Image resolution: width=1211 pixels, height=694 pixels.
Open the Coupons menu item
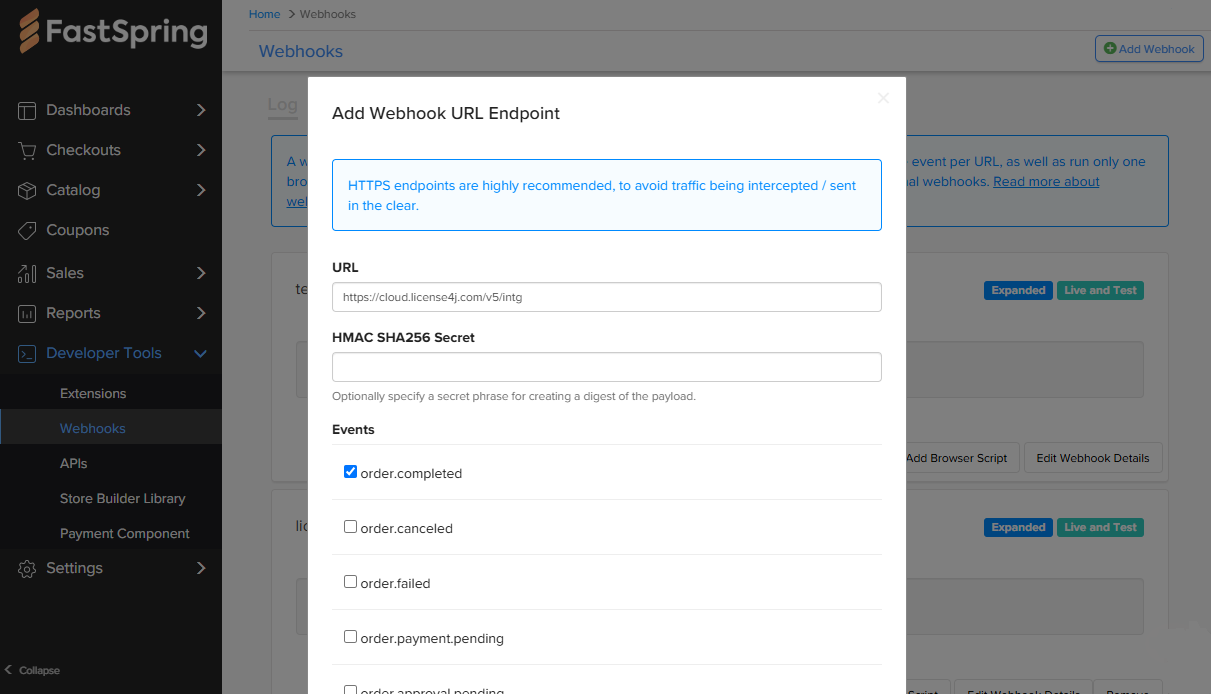(x=78, y=230)
